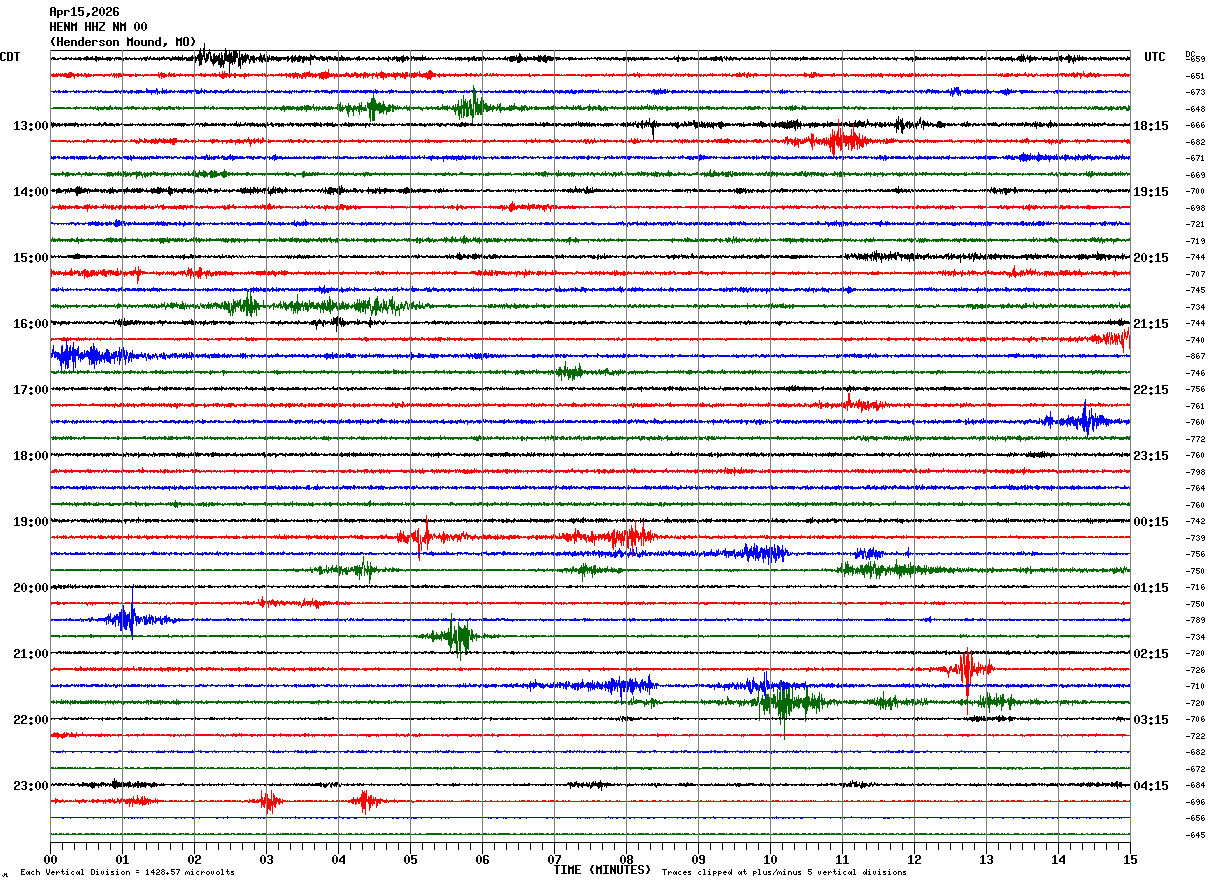Click the DC offset value -726
This screenshot has height=886, width=1210.
(x=1195, y=670)
